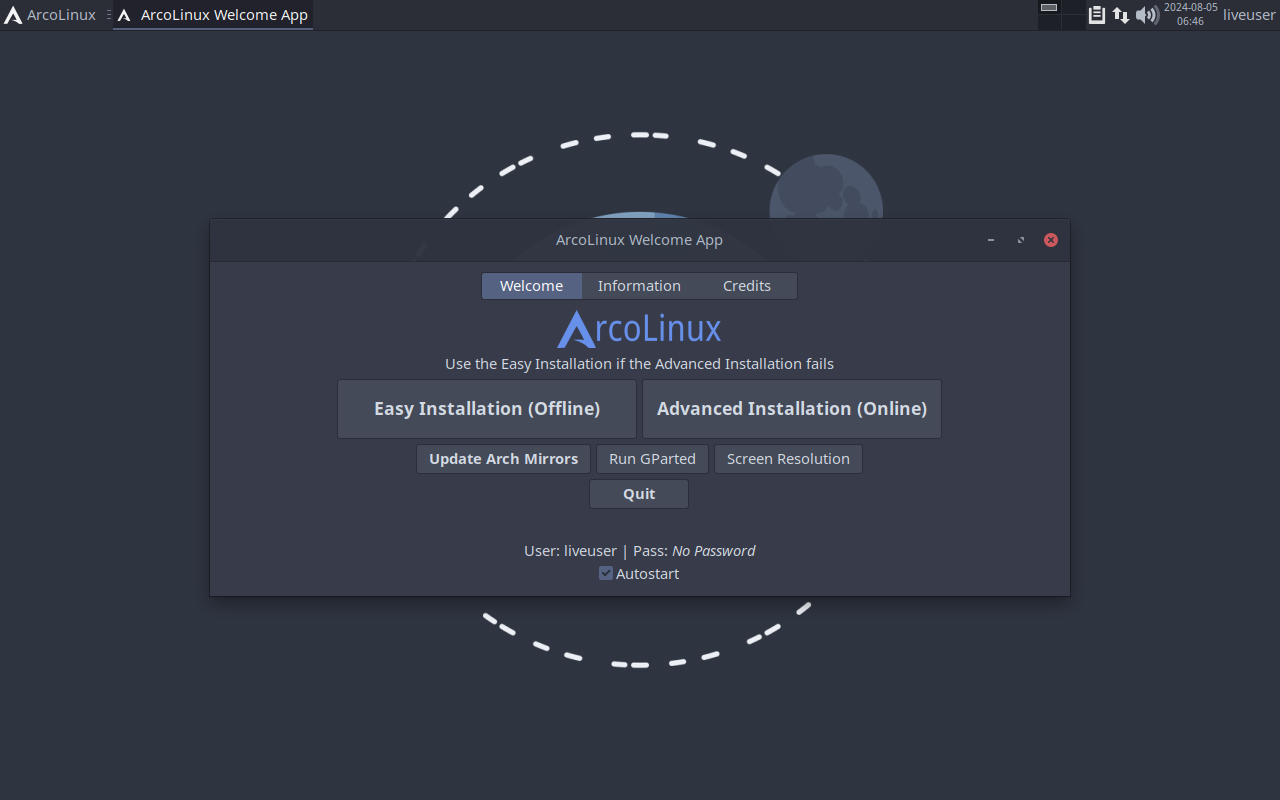Viewport: 1280px width, 800px height.
Task: Launch Advanced Installation (Online)
Action: coord(792,409)
